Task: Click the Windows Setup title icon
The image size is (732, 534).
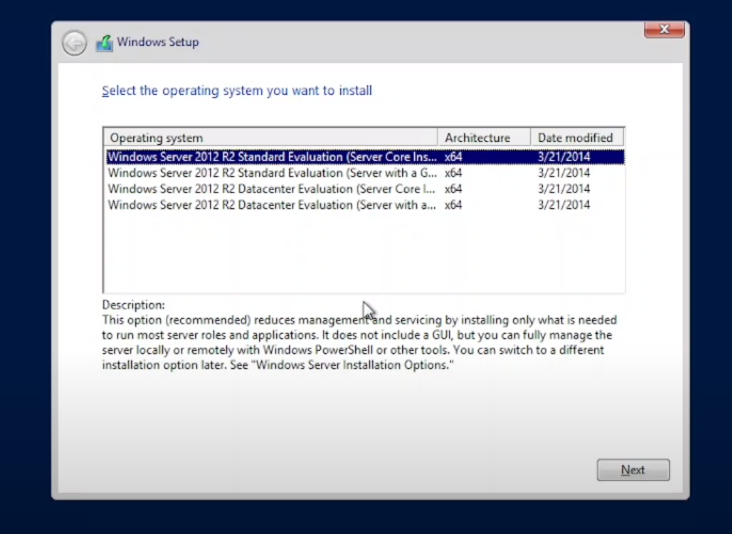Action: click(x=105, y=43)
